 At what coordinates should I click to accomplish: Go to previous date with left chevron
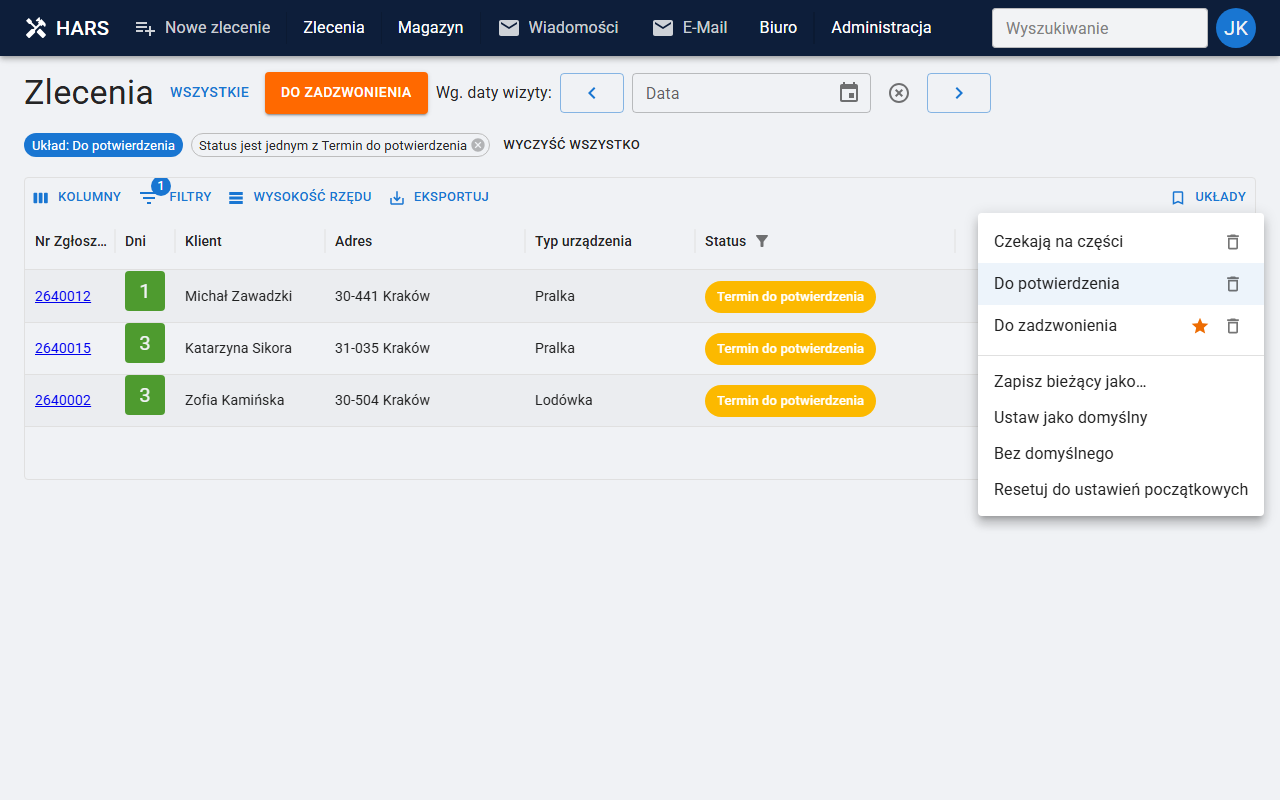592,93
